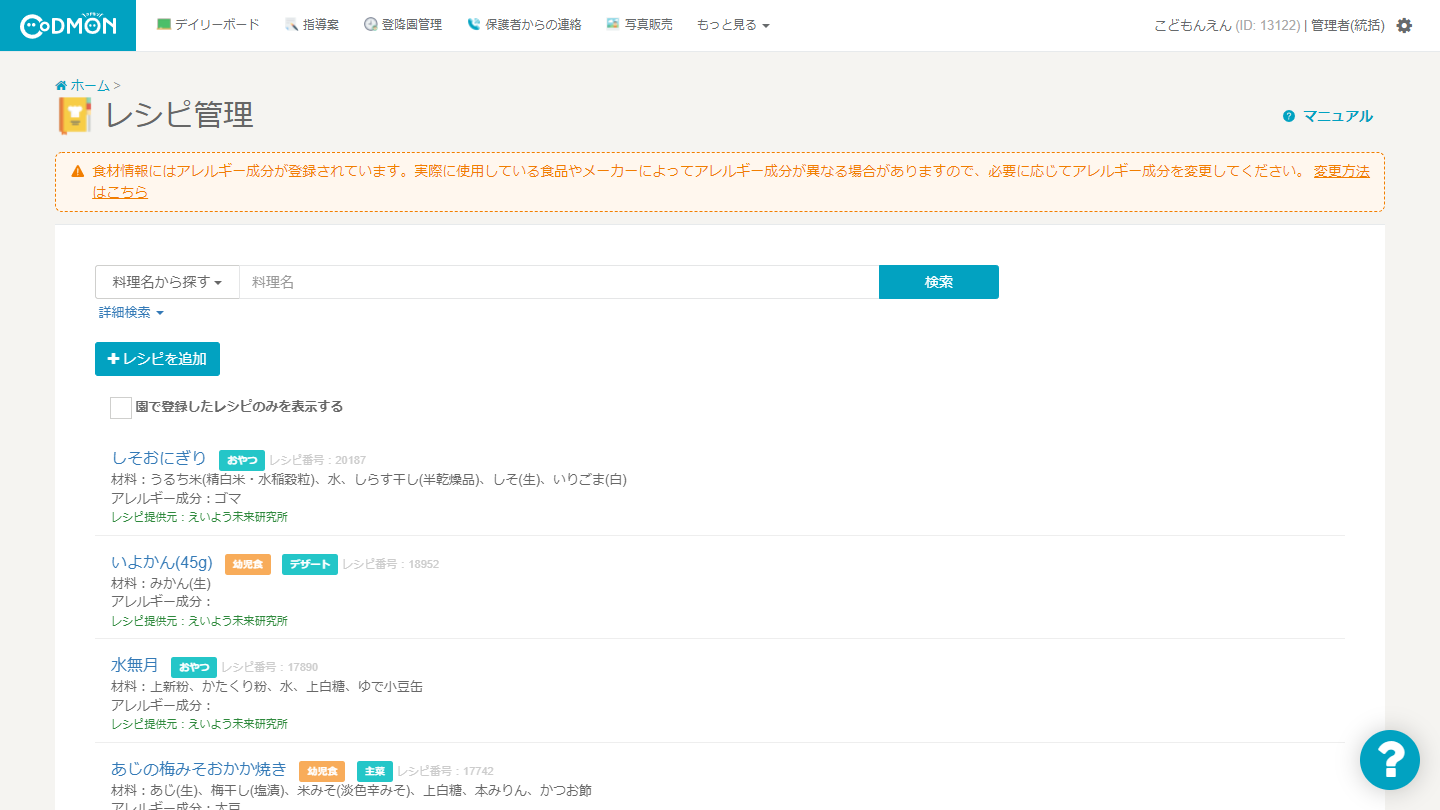Expand 詳細検索 advanced search options
1440x810 pixels.
131,313
